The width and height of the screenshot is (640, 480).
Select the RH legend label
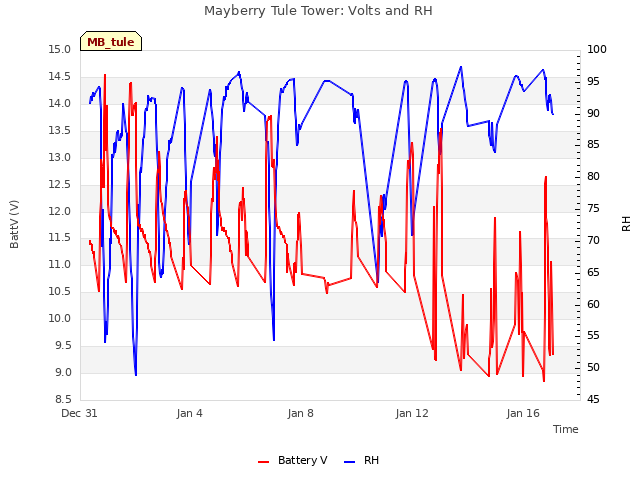pyautogui.click(x=371, y=460)
